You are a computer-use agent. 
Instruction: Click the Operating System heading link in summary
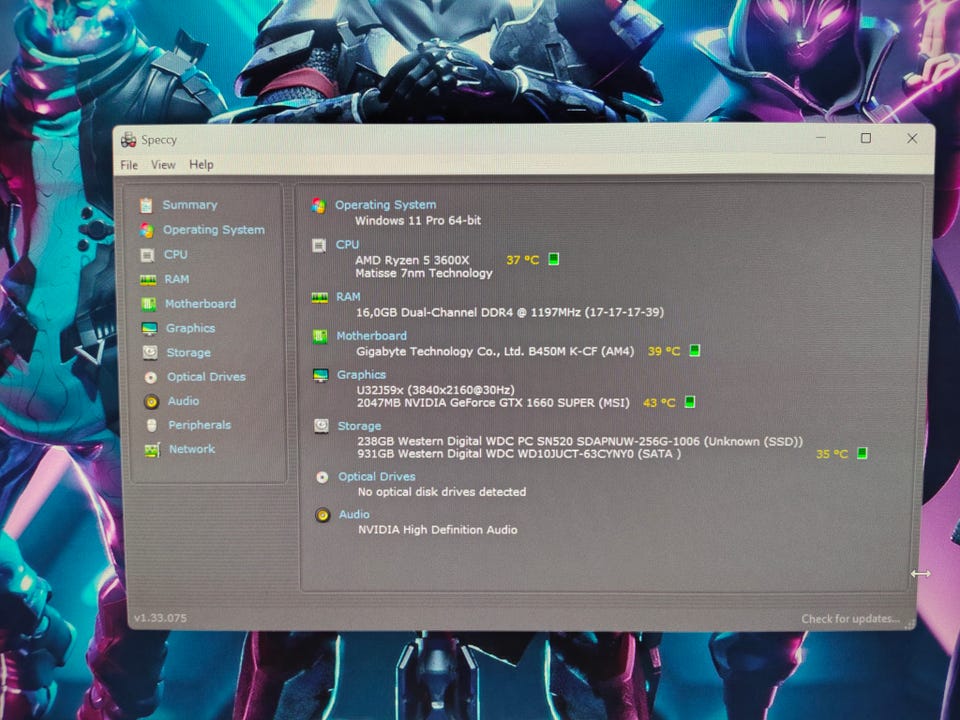[386, 205]
